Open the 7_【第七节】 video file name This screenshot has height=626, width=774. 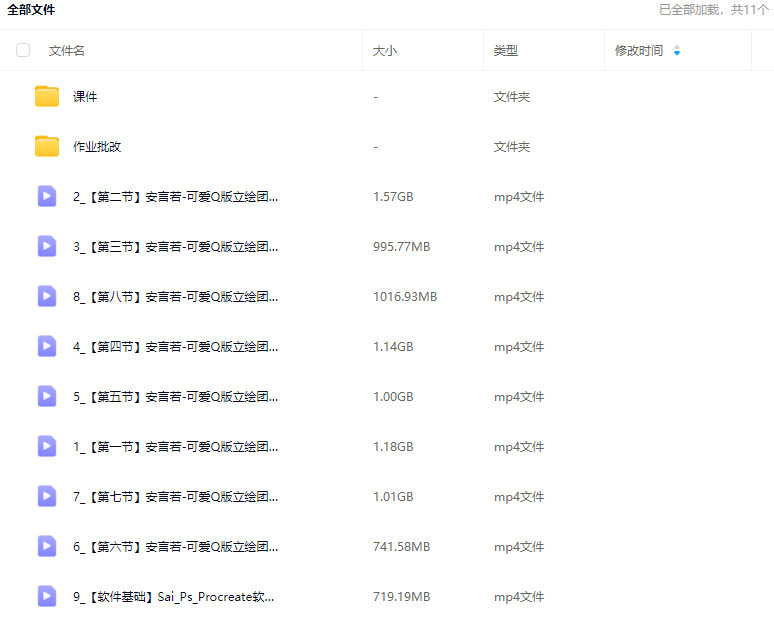[x=175, y=497]
